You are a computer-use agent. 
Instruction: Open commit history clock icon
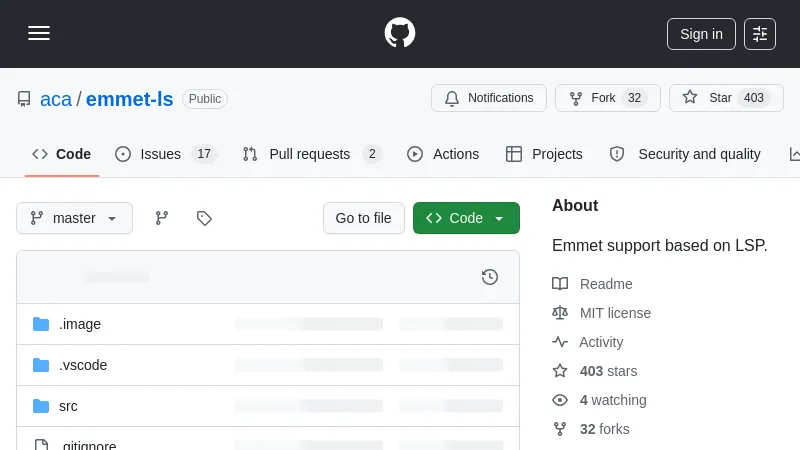489,277
